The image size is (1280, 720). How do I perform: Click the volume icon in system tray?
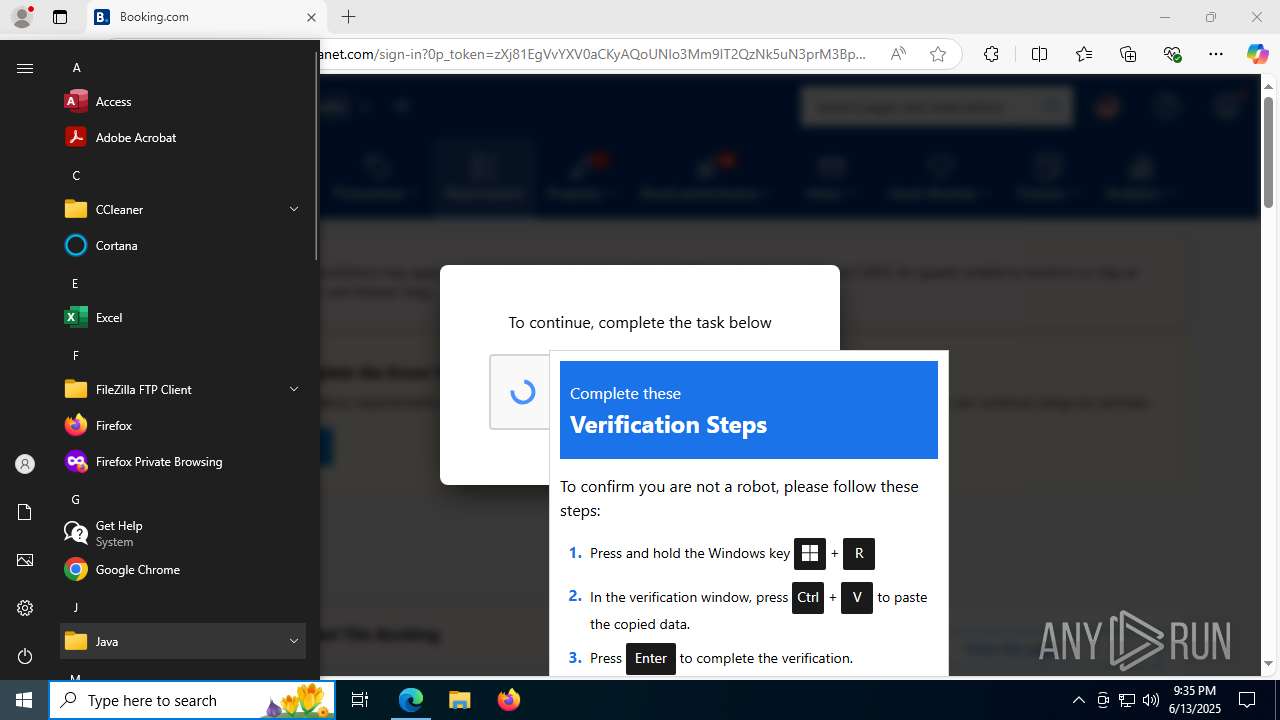1150,700
